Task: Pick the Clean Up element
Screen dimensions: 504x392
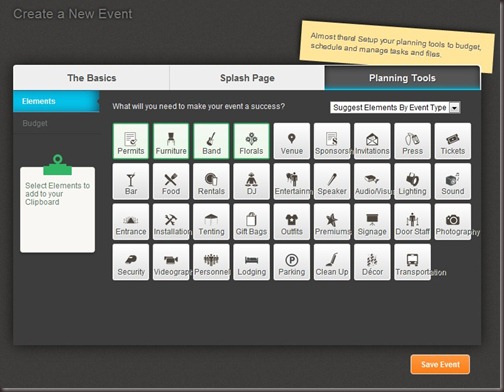Action: pos(332,262)
